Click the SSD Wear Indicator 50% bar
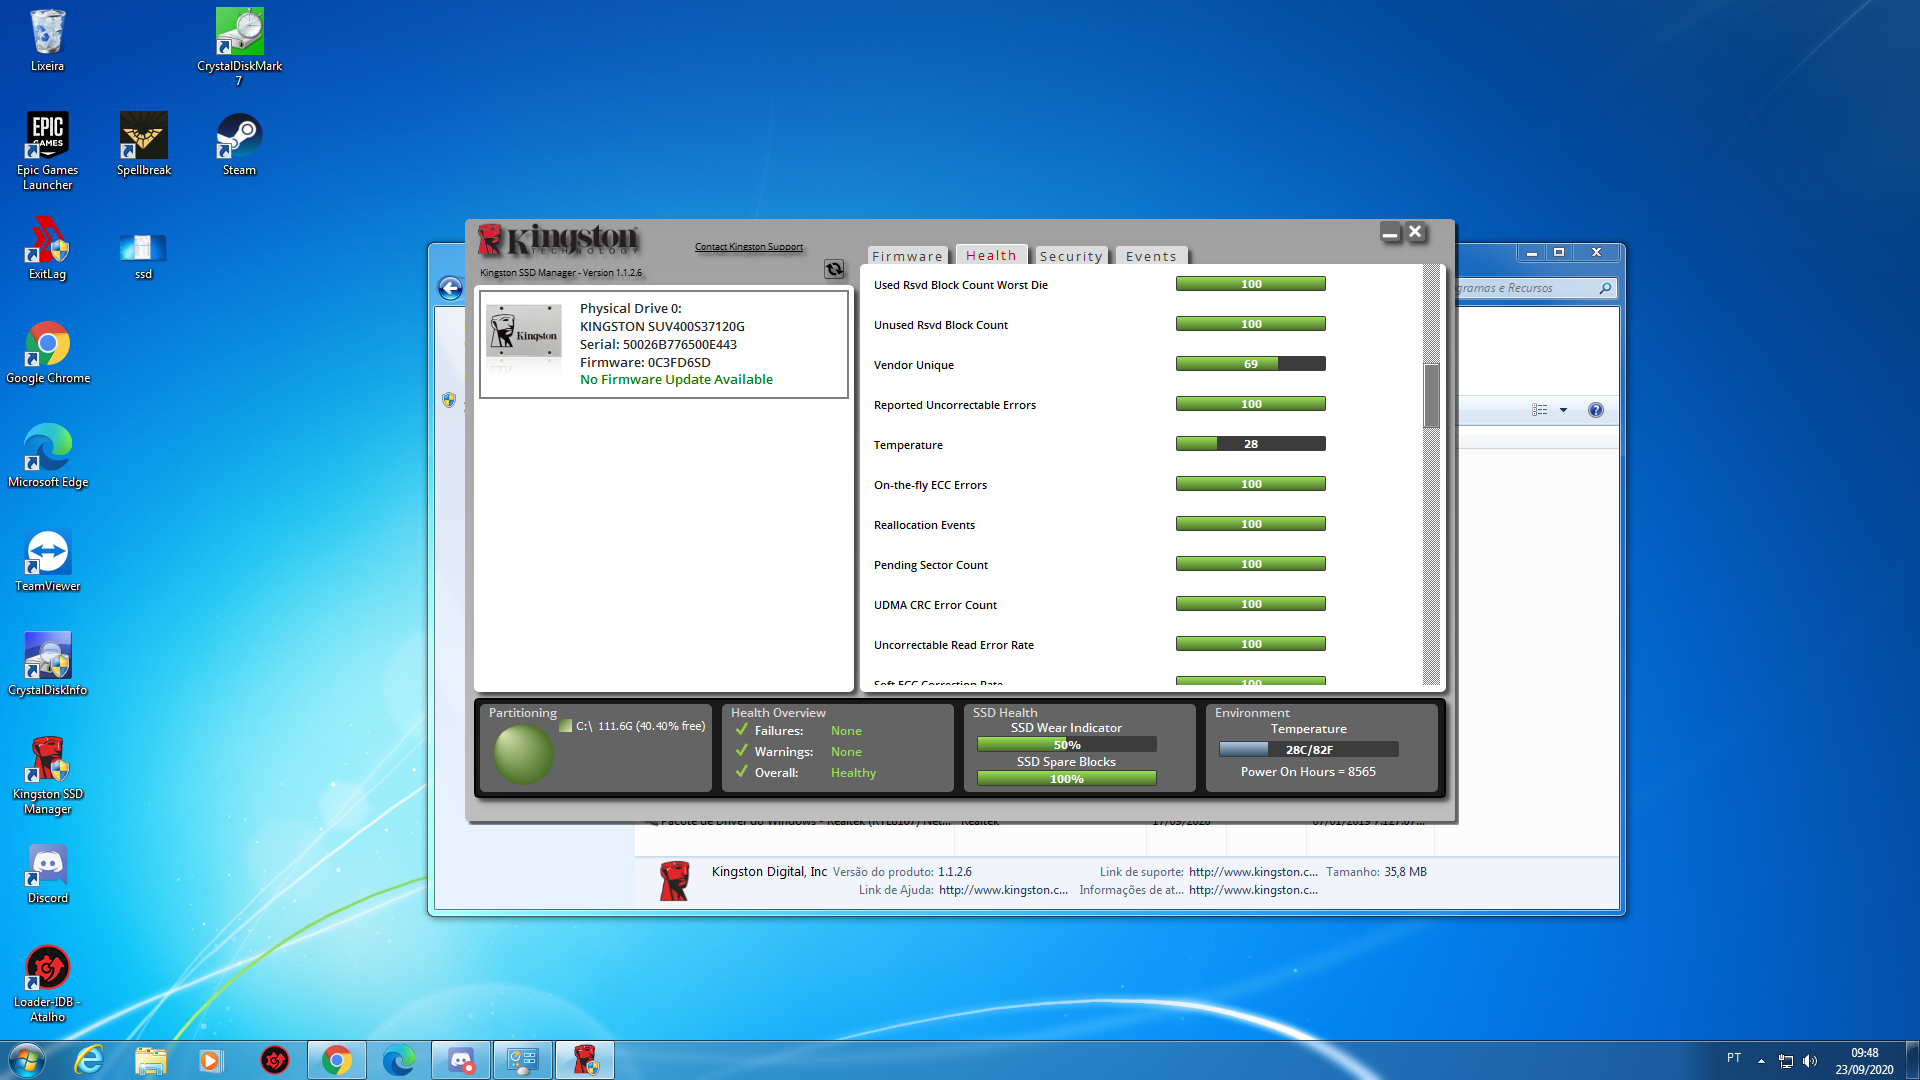1920x1080 pixels. pyautogui.click(x=1067, y=745)
